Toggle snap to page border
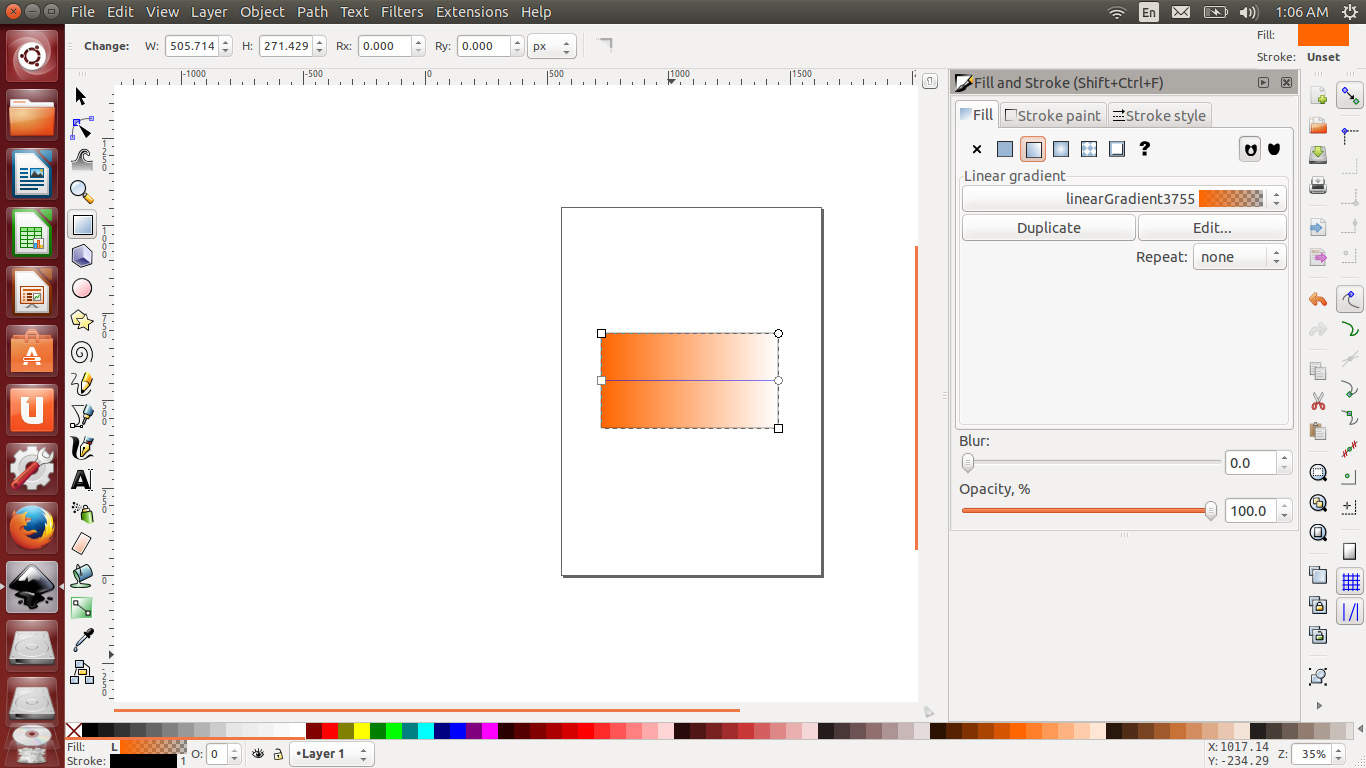 1351,551
